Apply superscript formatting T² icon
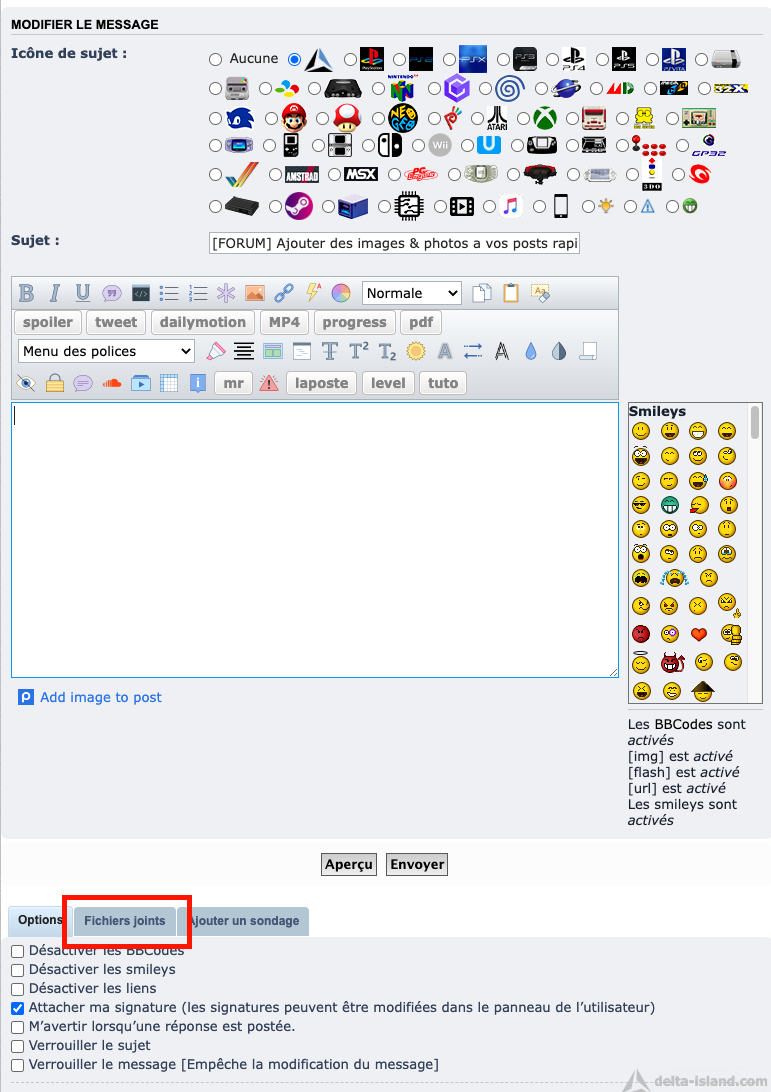Image resolution: width=771 pixels, height=1092 pixels. (359, 351)
